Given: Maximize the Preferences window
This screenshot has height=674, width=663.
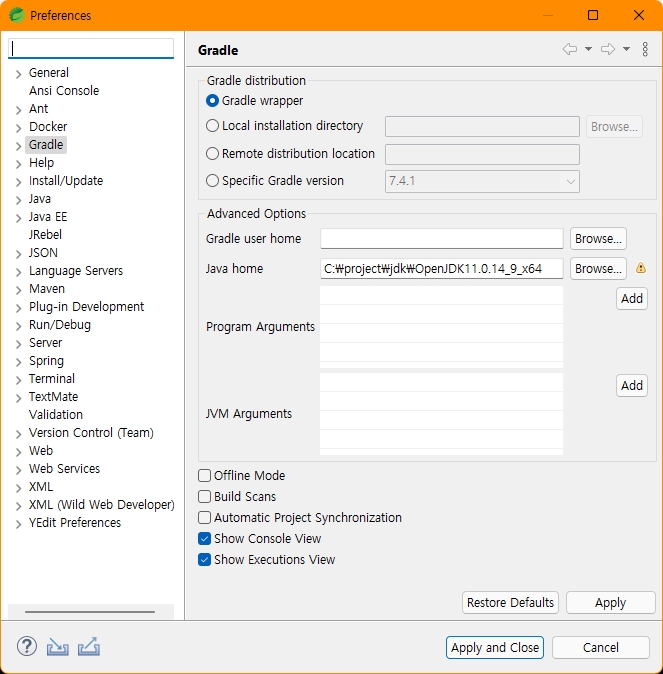Looking at the screenshot, I should coord(593,15).
